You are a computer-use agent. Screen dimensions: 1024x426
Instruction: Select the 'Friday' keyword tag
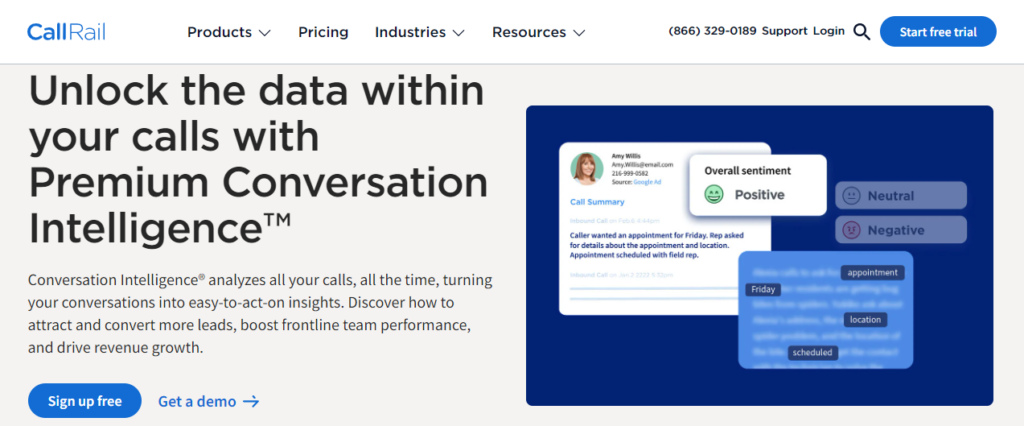click(x=763, y=289)
